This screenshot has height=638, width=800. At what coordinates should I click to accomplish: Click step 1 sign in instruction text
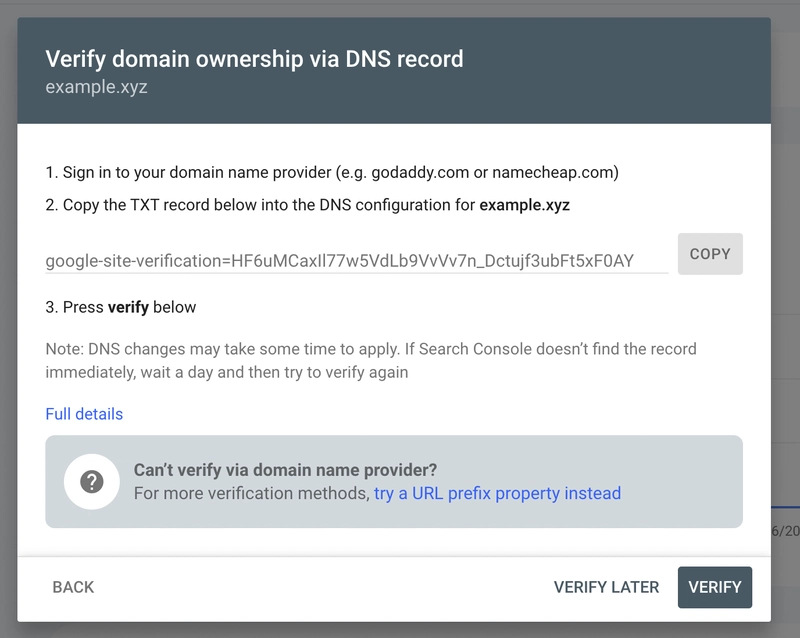[x=332, y=173]
